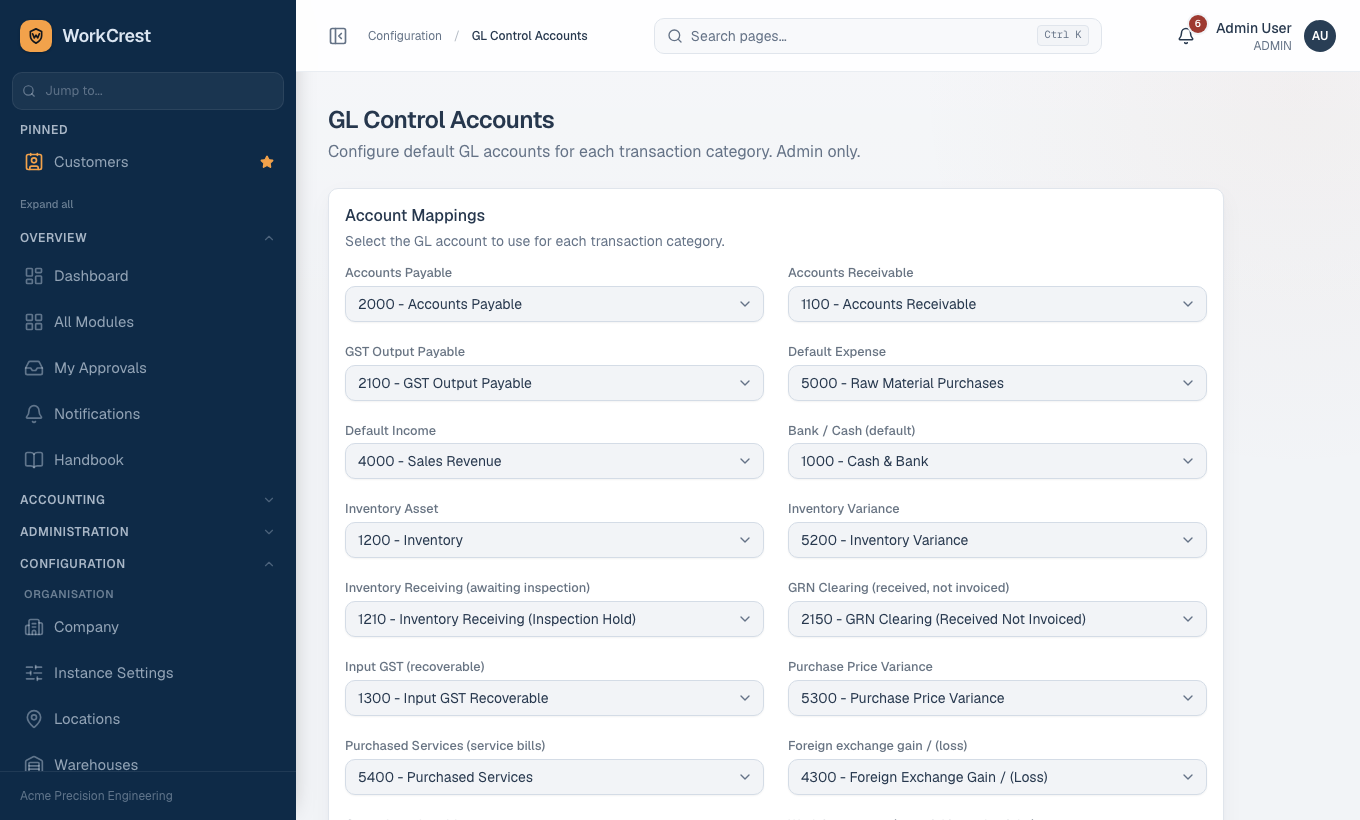Open the Inventory Asset dropdown
The image size is (1360, 820).
pos(554,540)
